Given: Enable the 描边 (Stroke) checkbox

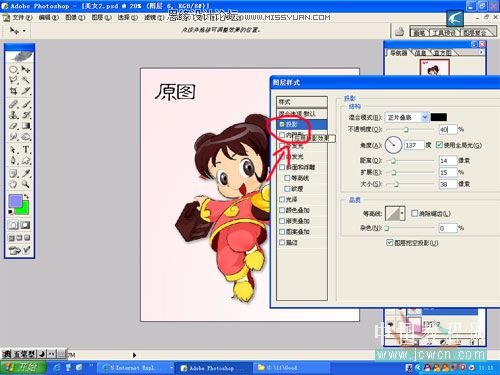Looking at the screenshot, I should (282, 242).
